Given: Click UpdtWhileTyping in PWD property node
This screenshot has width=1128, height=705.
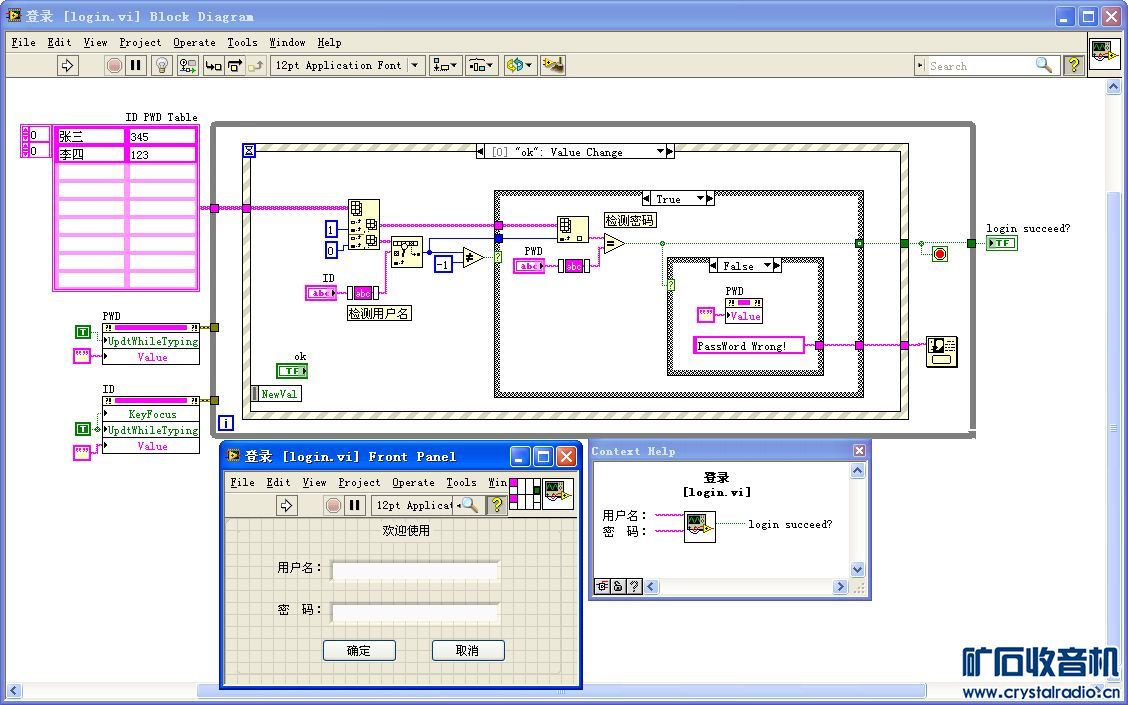Looking at the screenshot, I should click(x=151, y=342).
